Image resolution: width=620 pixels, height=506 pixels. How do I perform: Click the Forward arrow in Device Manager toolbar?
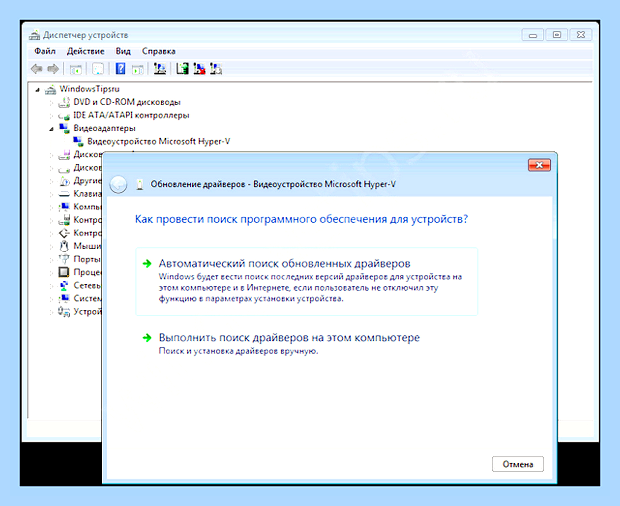tap(53, 69)
